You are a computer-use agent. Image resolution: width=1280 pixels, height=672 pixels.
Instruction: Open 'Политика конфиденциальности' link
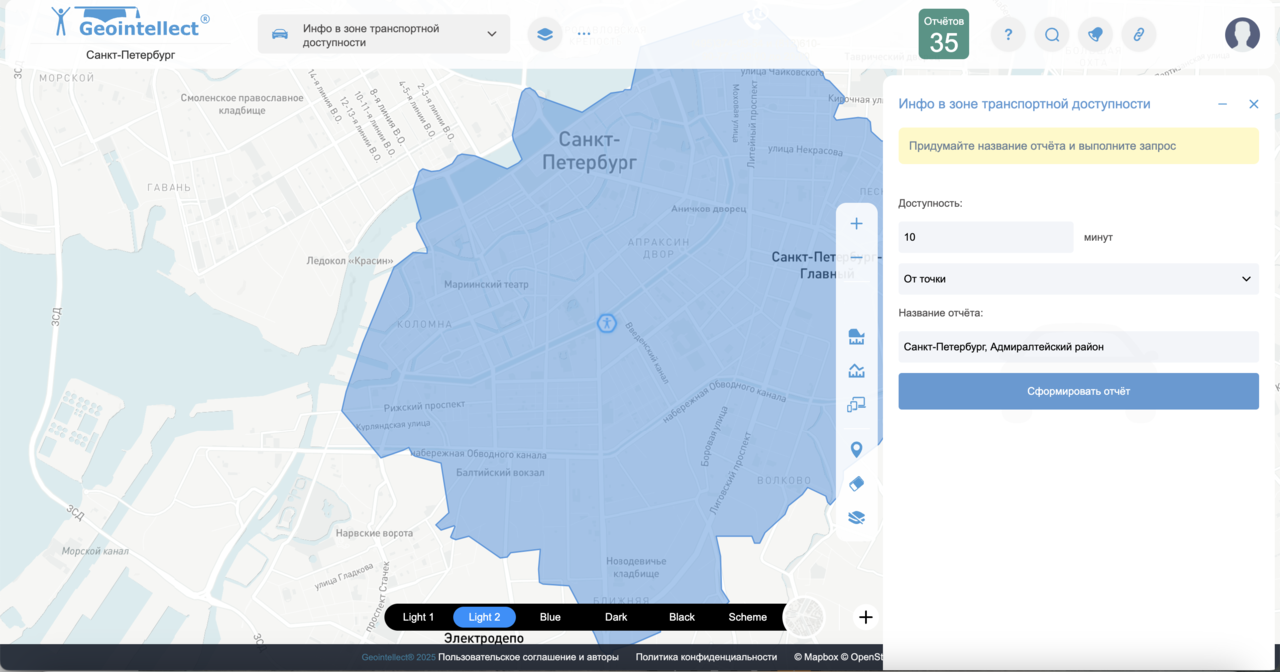tap(706, 657)
